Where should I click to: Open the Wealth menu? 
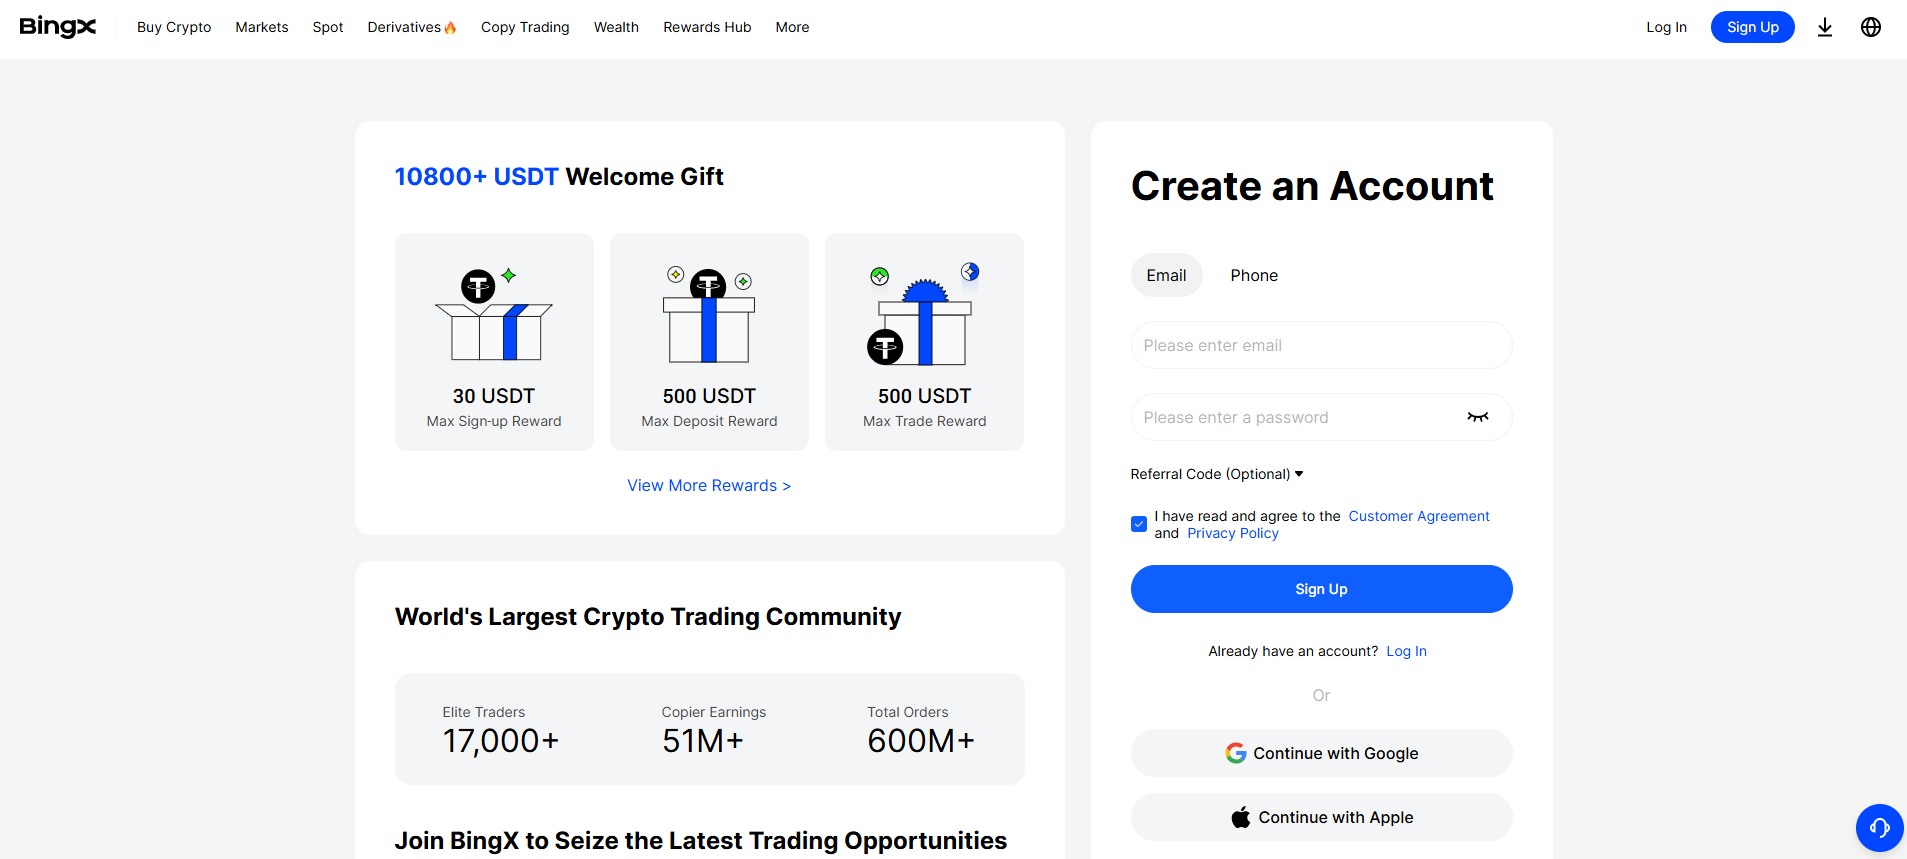[x=616, y=27]
